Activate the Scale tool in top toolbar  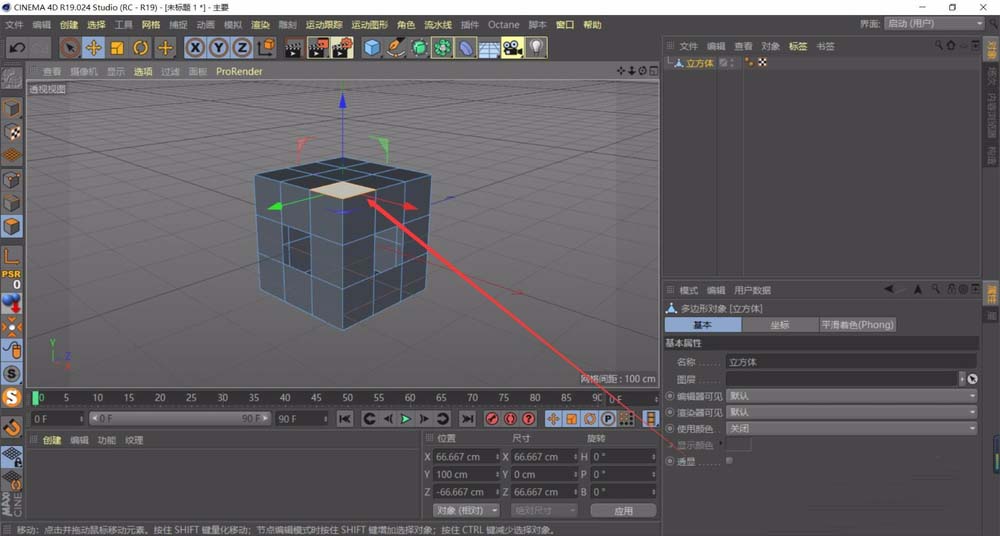[x=117, y=48]
